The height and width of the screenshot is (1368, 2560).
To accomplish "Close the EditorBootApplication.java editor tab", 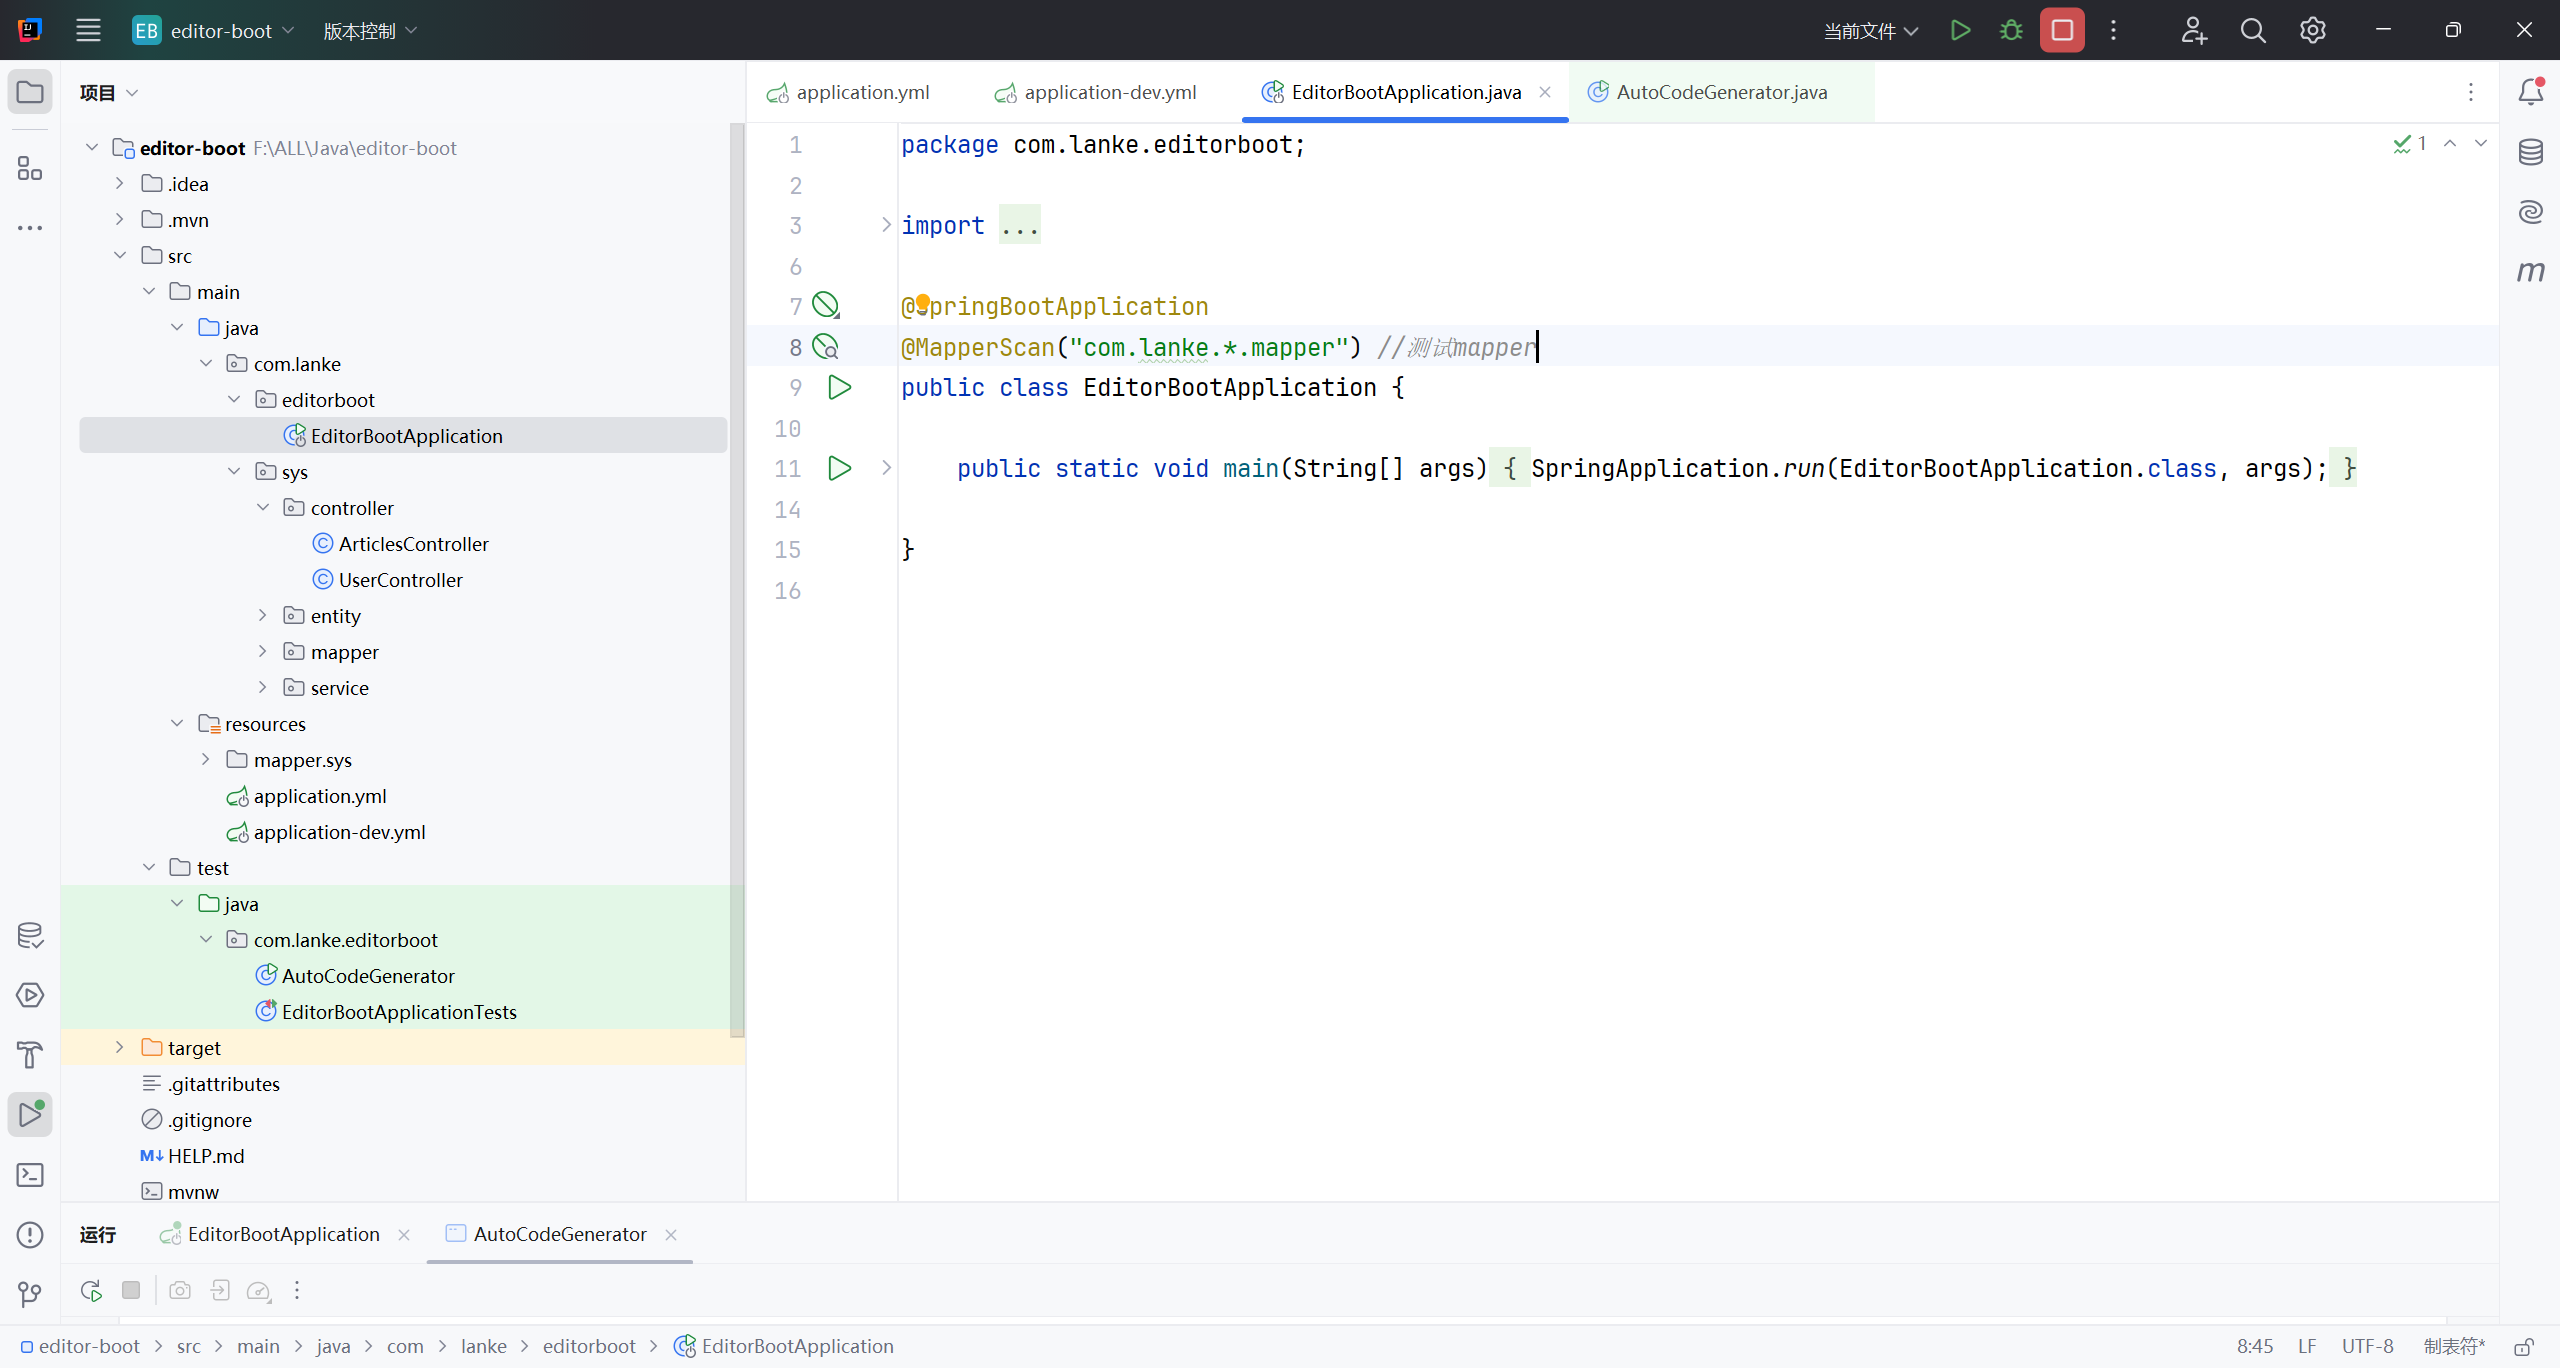I will 1545,92.
